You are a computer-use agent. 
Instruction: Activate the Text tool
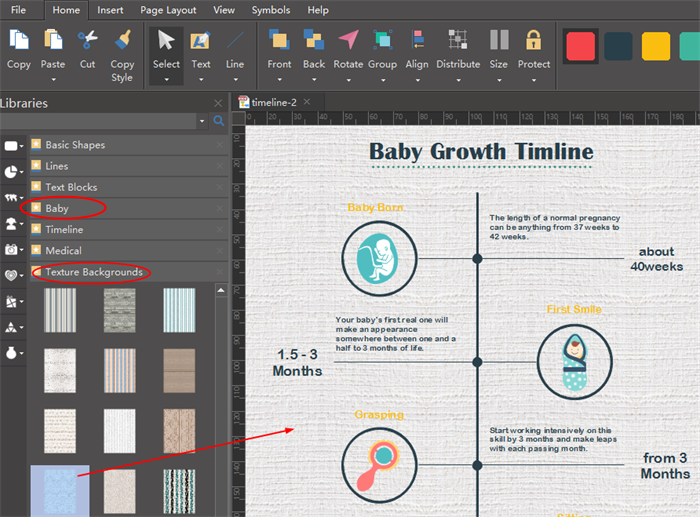tap(201, 41)
